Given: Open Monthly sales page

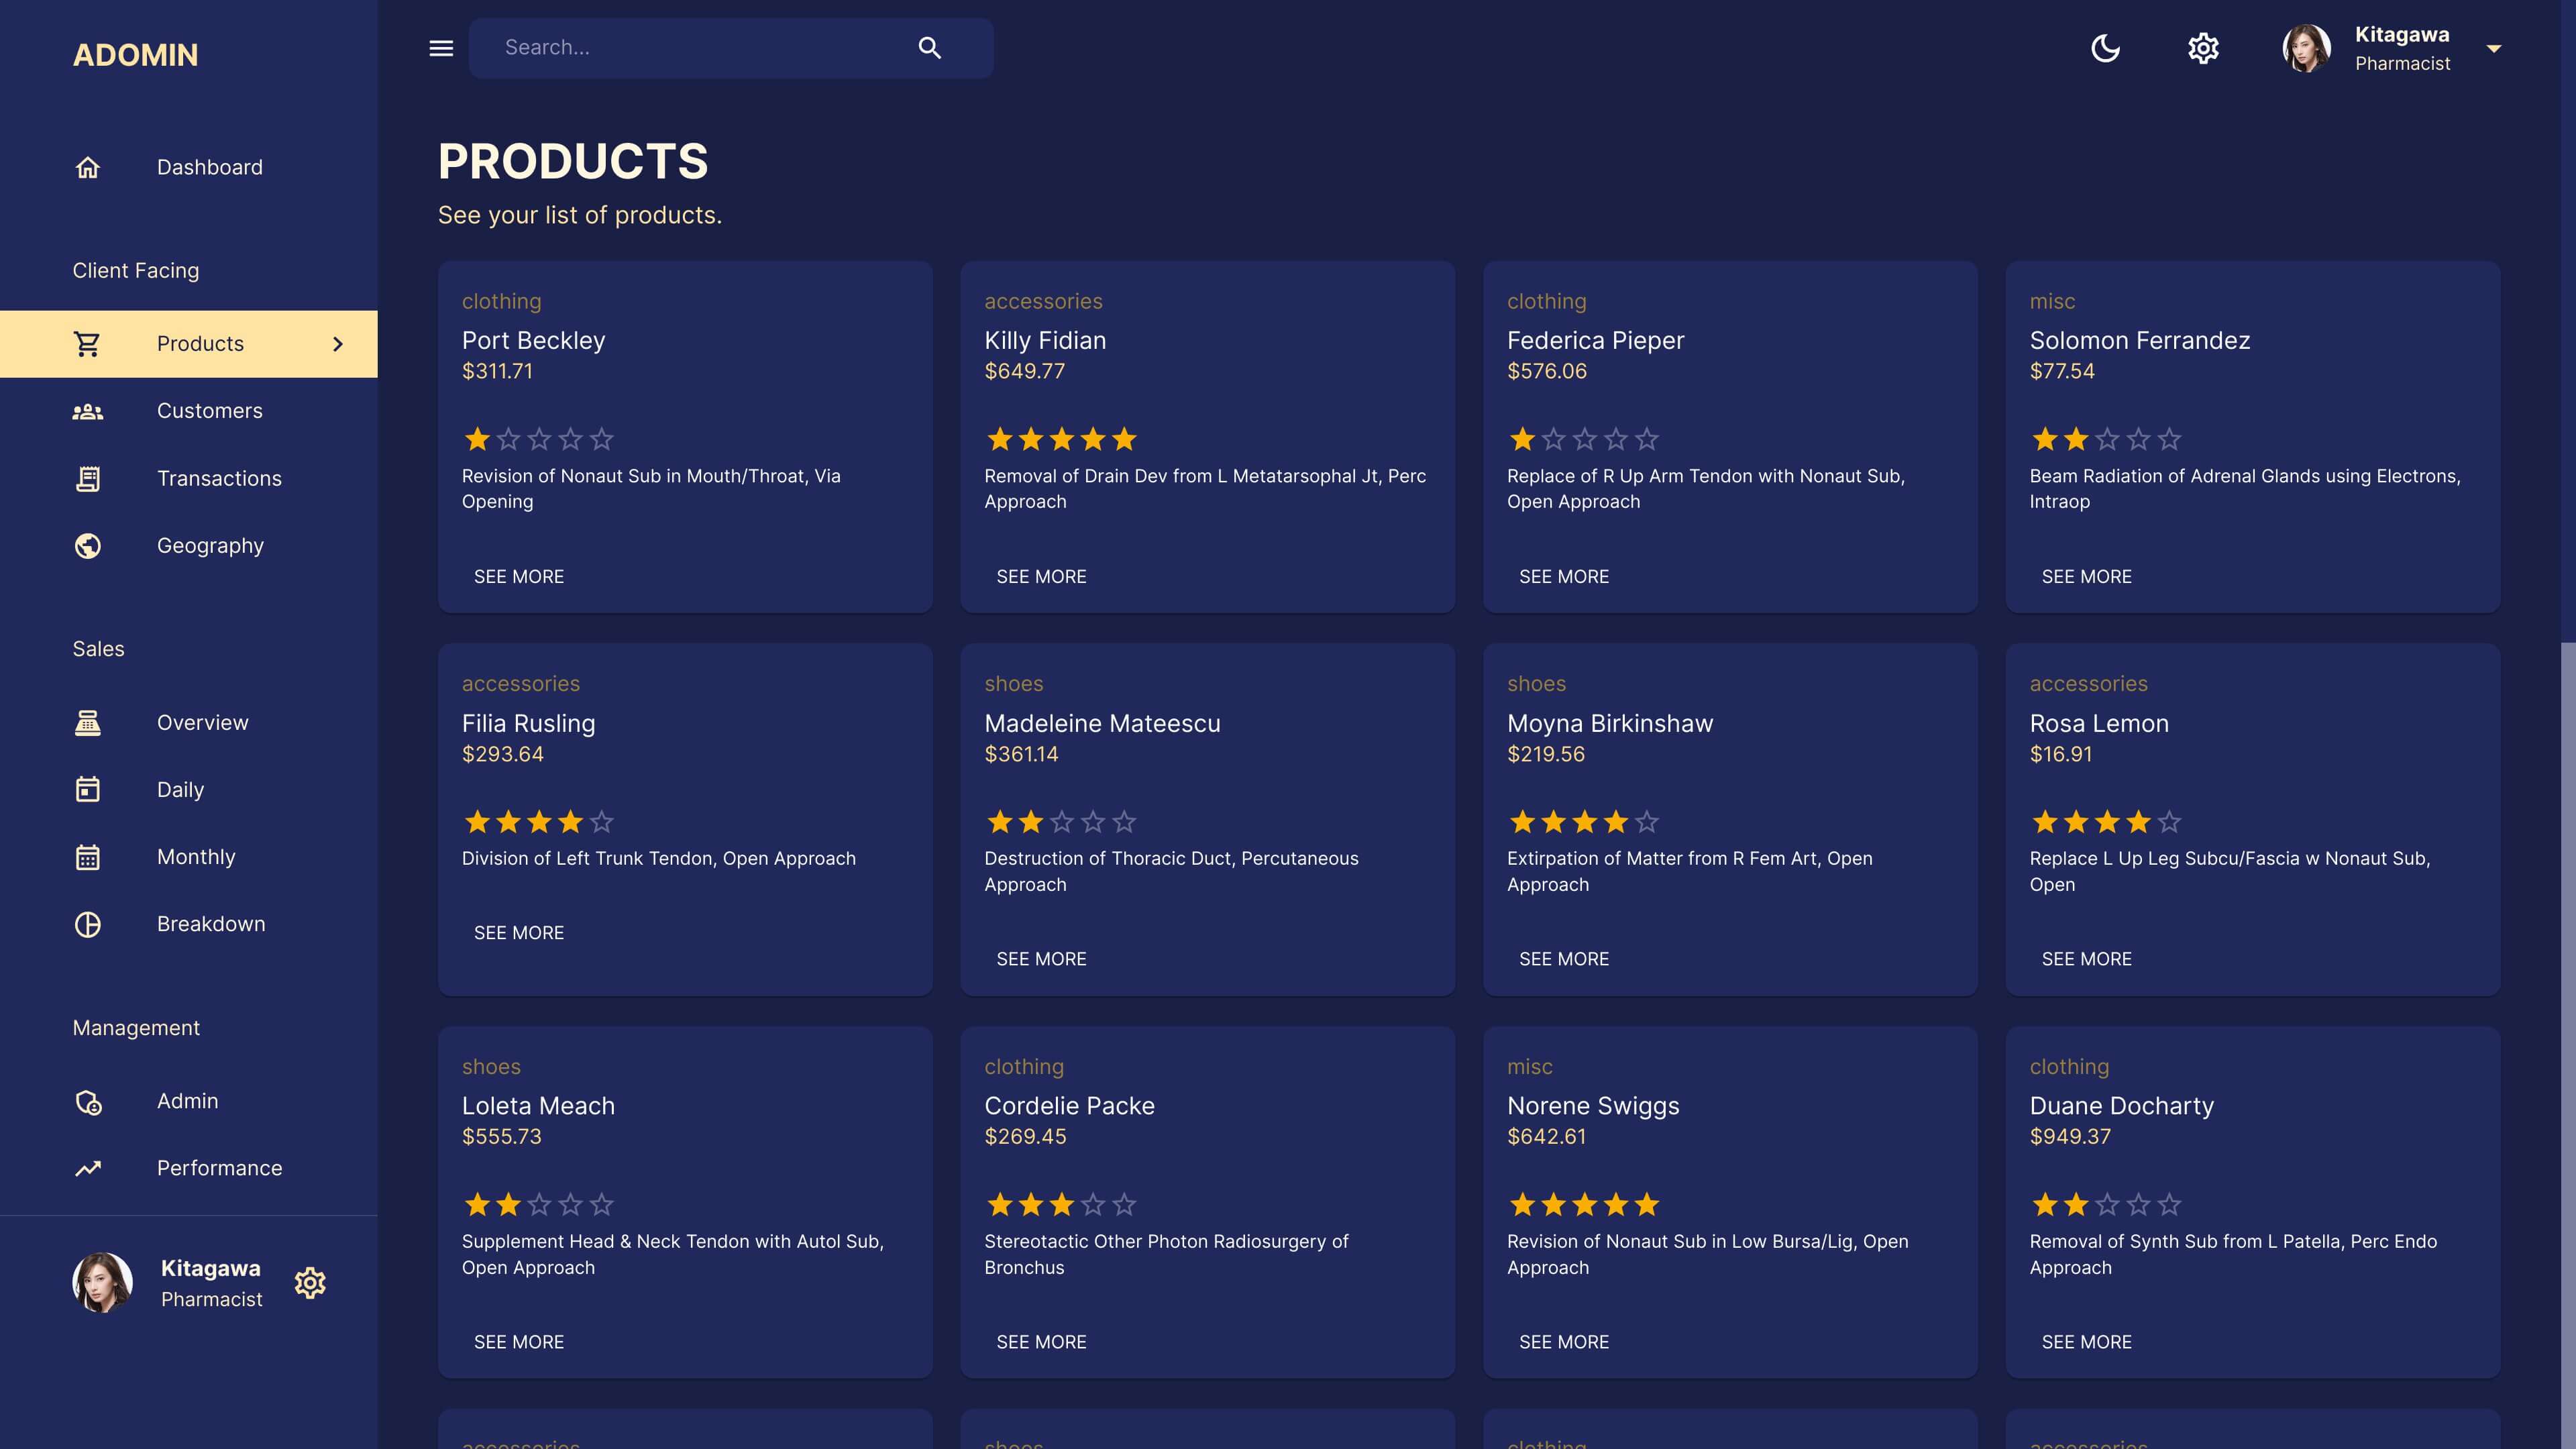Looking at the screenshot, I should tap(189, 857).
